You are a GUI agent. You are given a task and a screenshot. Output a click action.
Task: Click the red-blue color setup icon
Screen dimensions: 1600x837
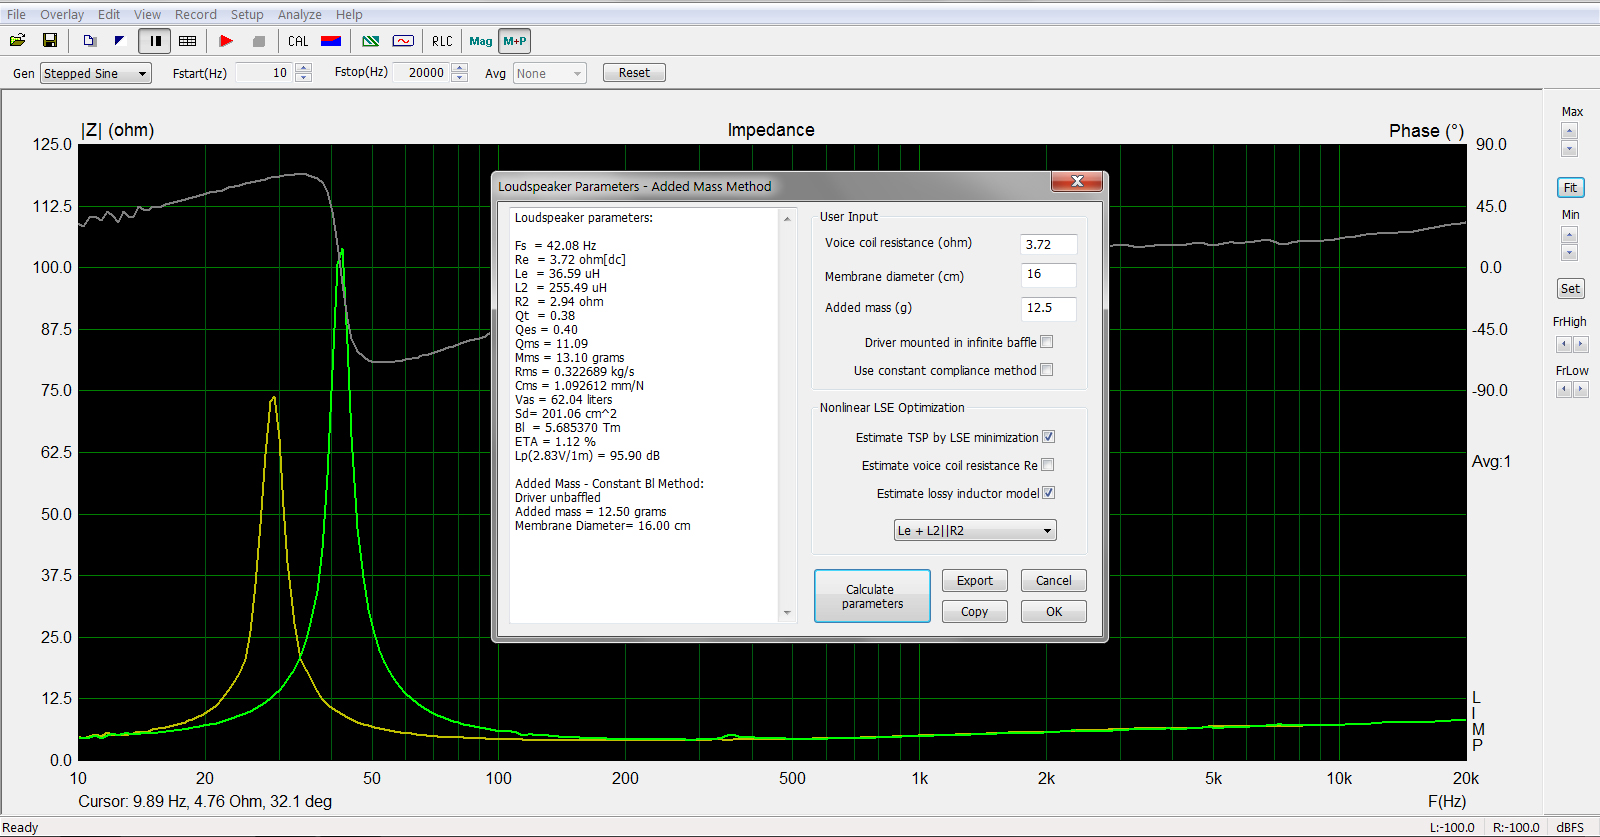[x=331, y=41]
